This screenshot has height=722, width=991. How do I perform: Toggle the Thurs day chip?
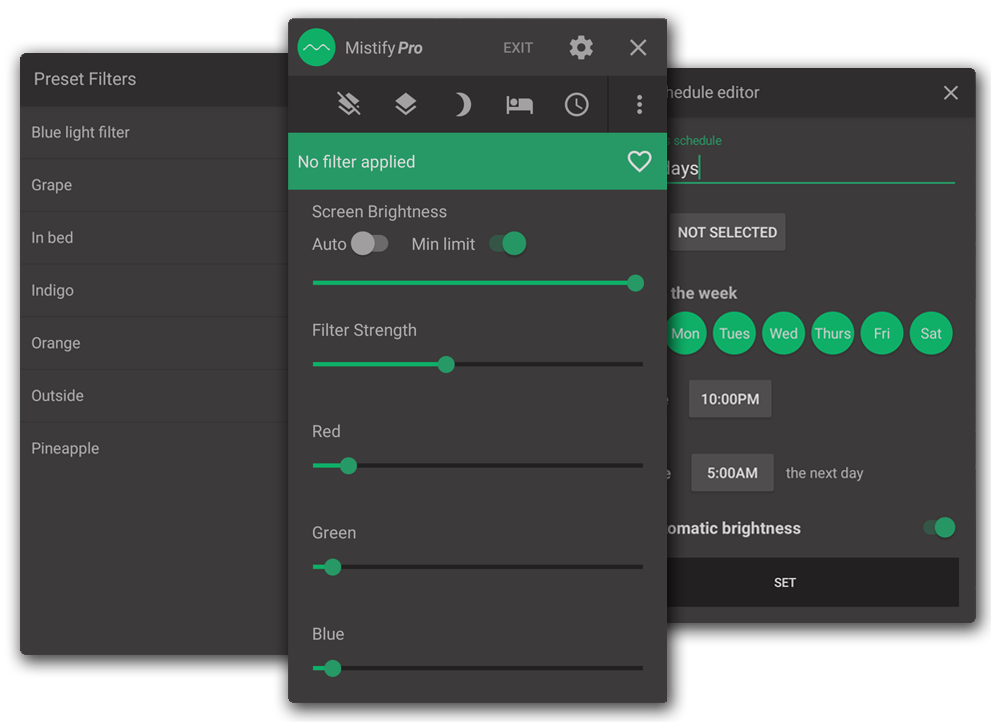(x=833, y=333)
